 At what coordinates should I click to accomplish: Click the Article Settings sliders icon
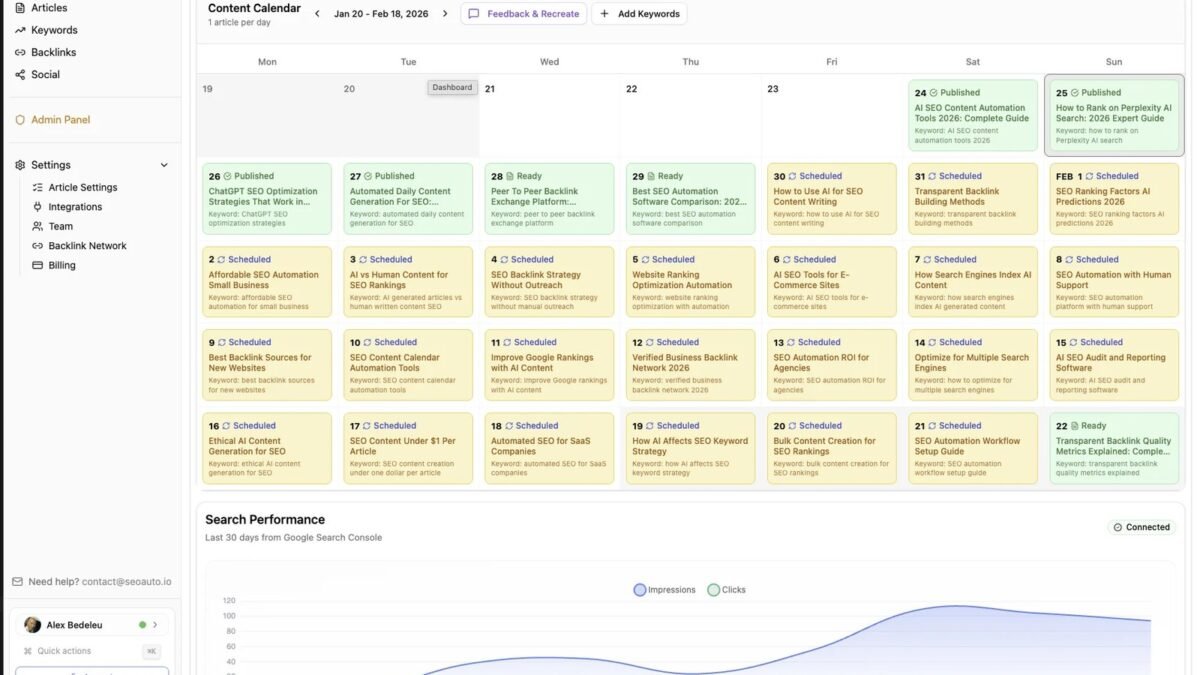(38, 187)
